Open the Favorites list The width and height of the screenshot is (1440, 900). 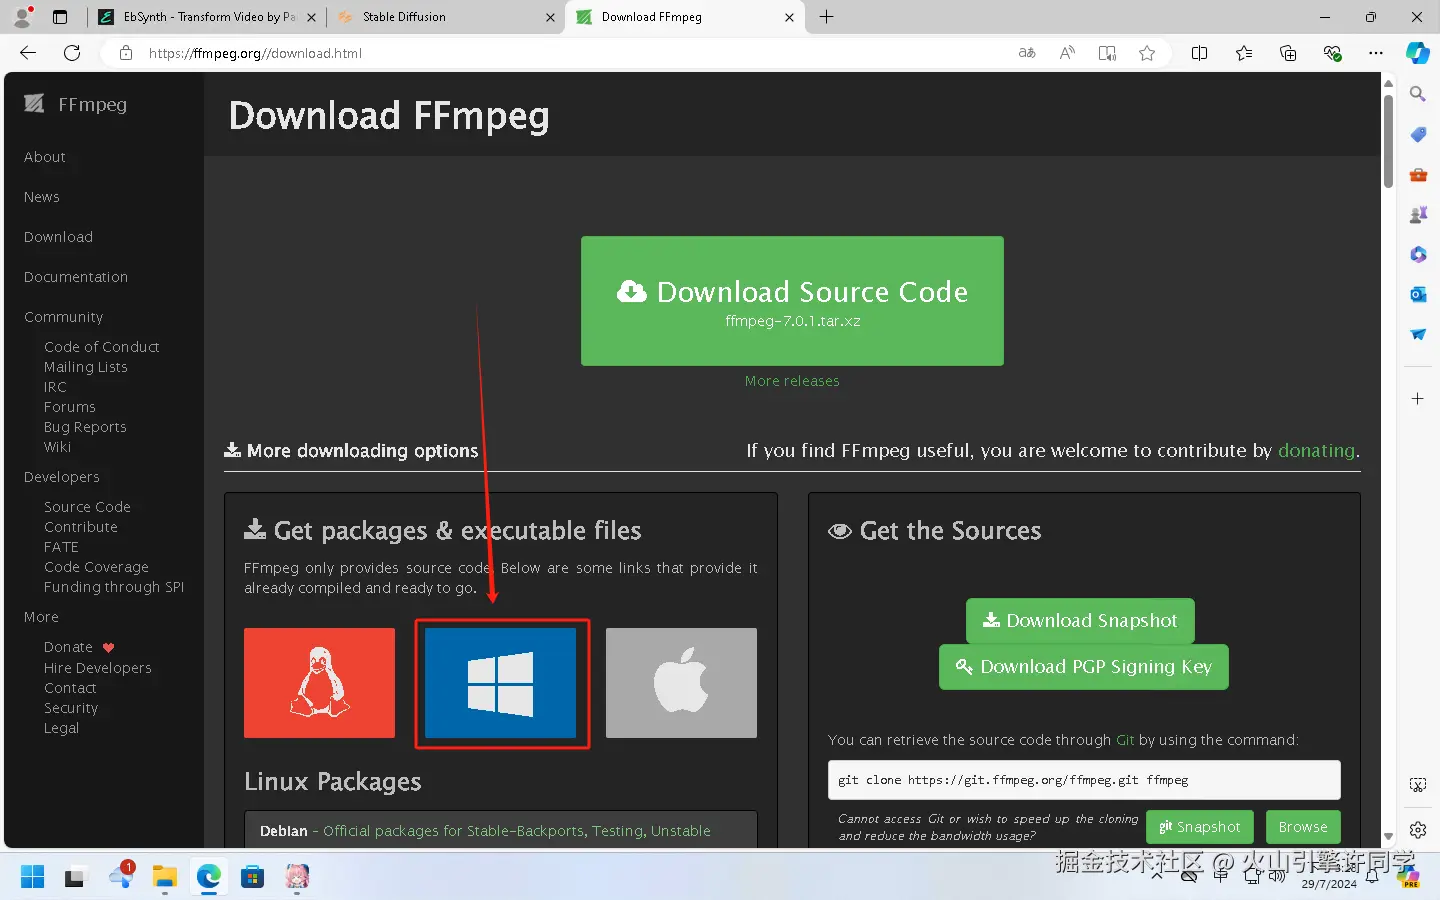coord(1244,53)
